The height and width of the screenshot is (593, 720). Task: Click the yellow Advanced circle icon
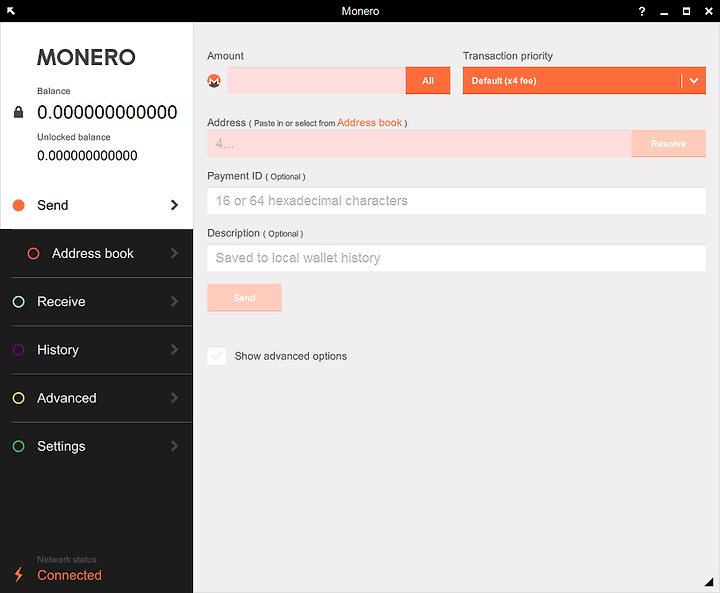point(18,398)
